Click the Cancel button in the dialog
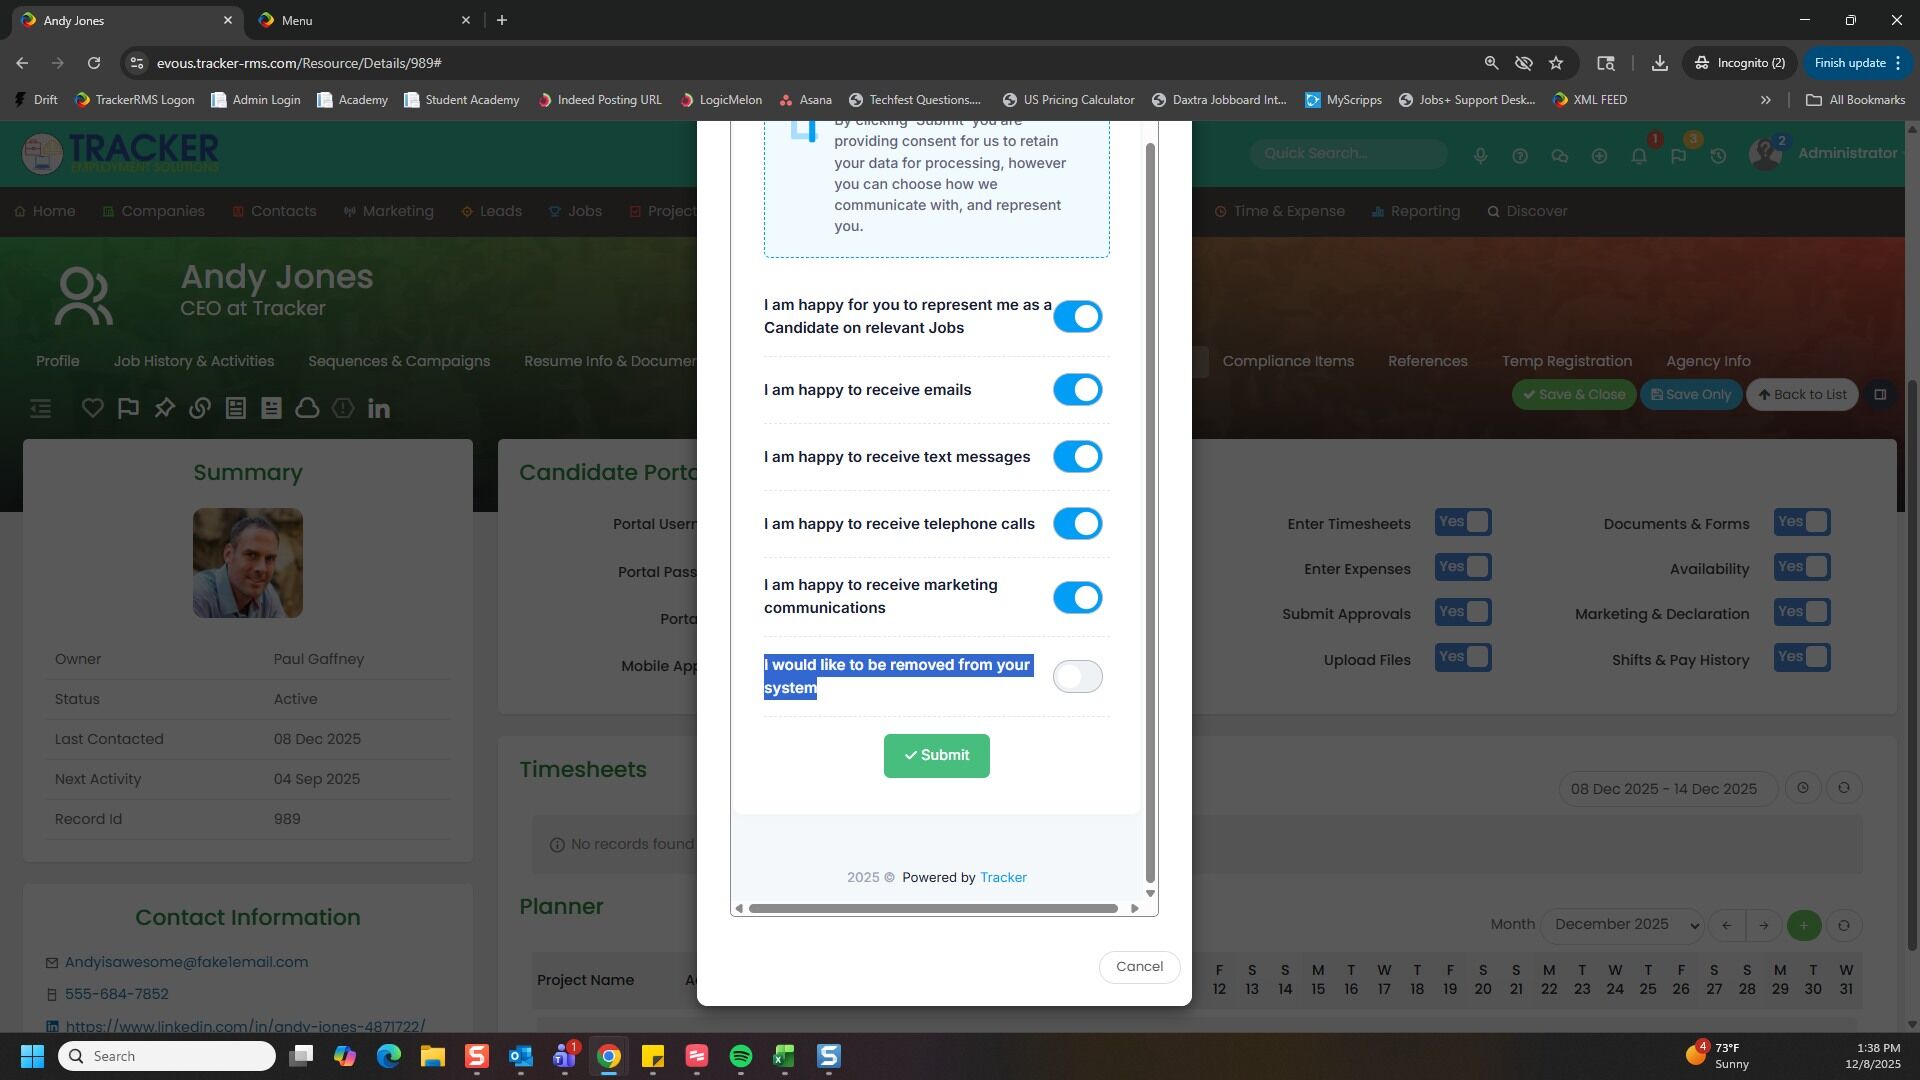The image size is (1920, 1080). (x=1139, y=967)
